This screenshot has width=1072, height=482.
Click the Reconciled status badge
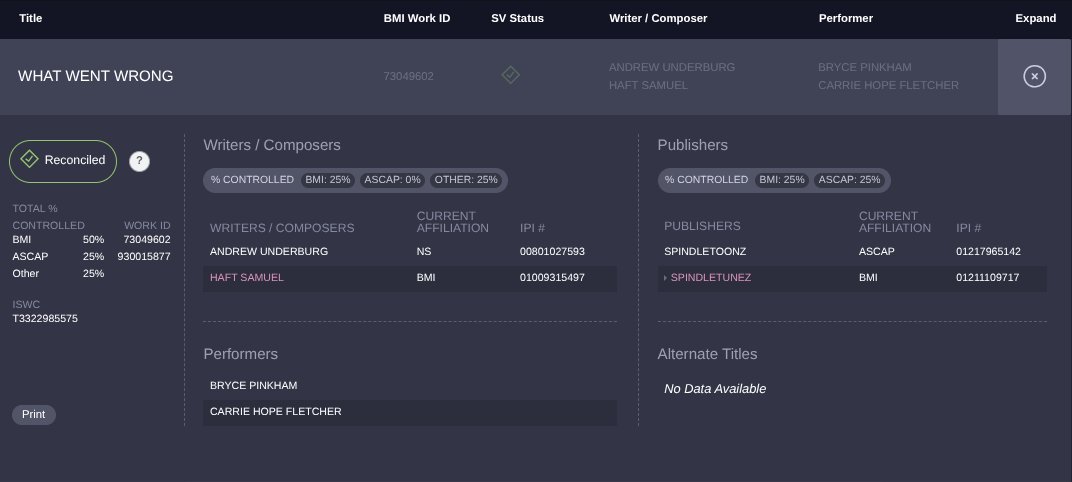tap(63, 161)
